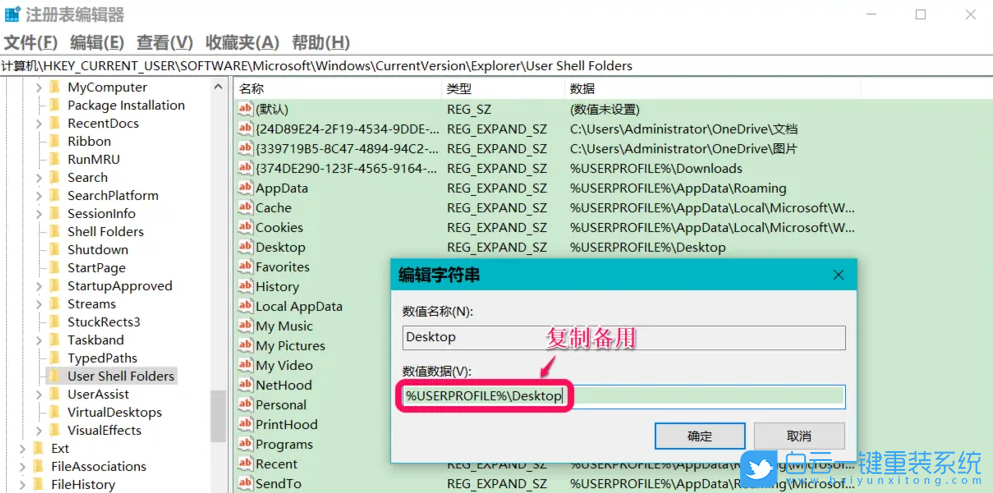Click the Cookies value's ab icon
Viewport: 993px width, 493px height.
pyautogui.click(x=245, y=227)
